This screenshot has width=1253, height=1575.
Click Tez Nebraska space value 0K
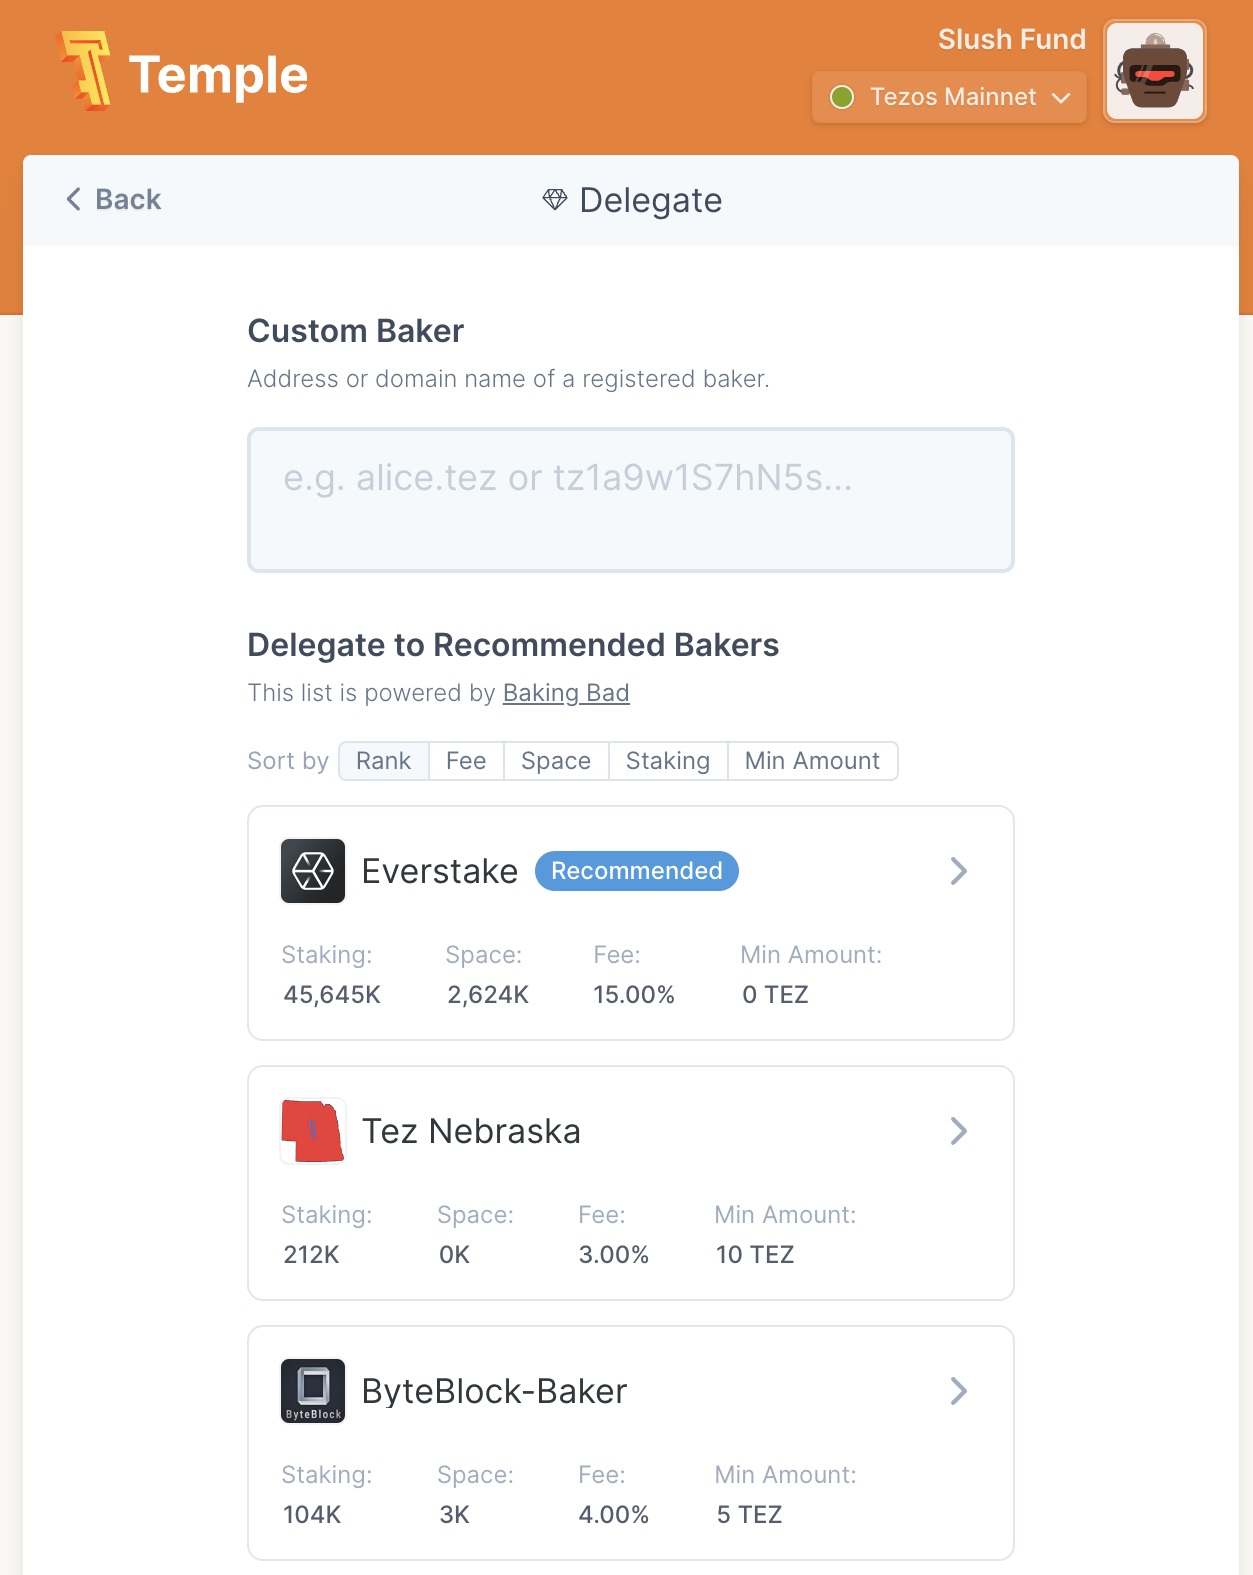point(454,1255)
